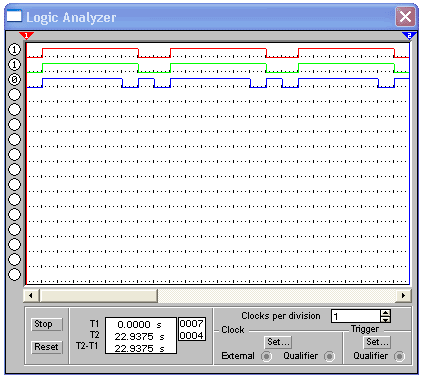Click the horizontal scrollbar thumb
Viewport: 421px width, 377px height.
(99, 295)
